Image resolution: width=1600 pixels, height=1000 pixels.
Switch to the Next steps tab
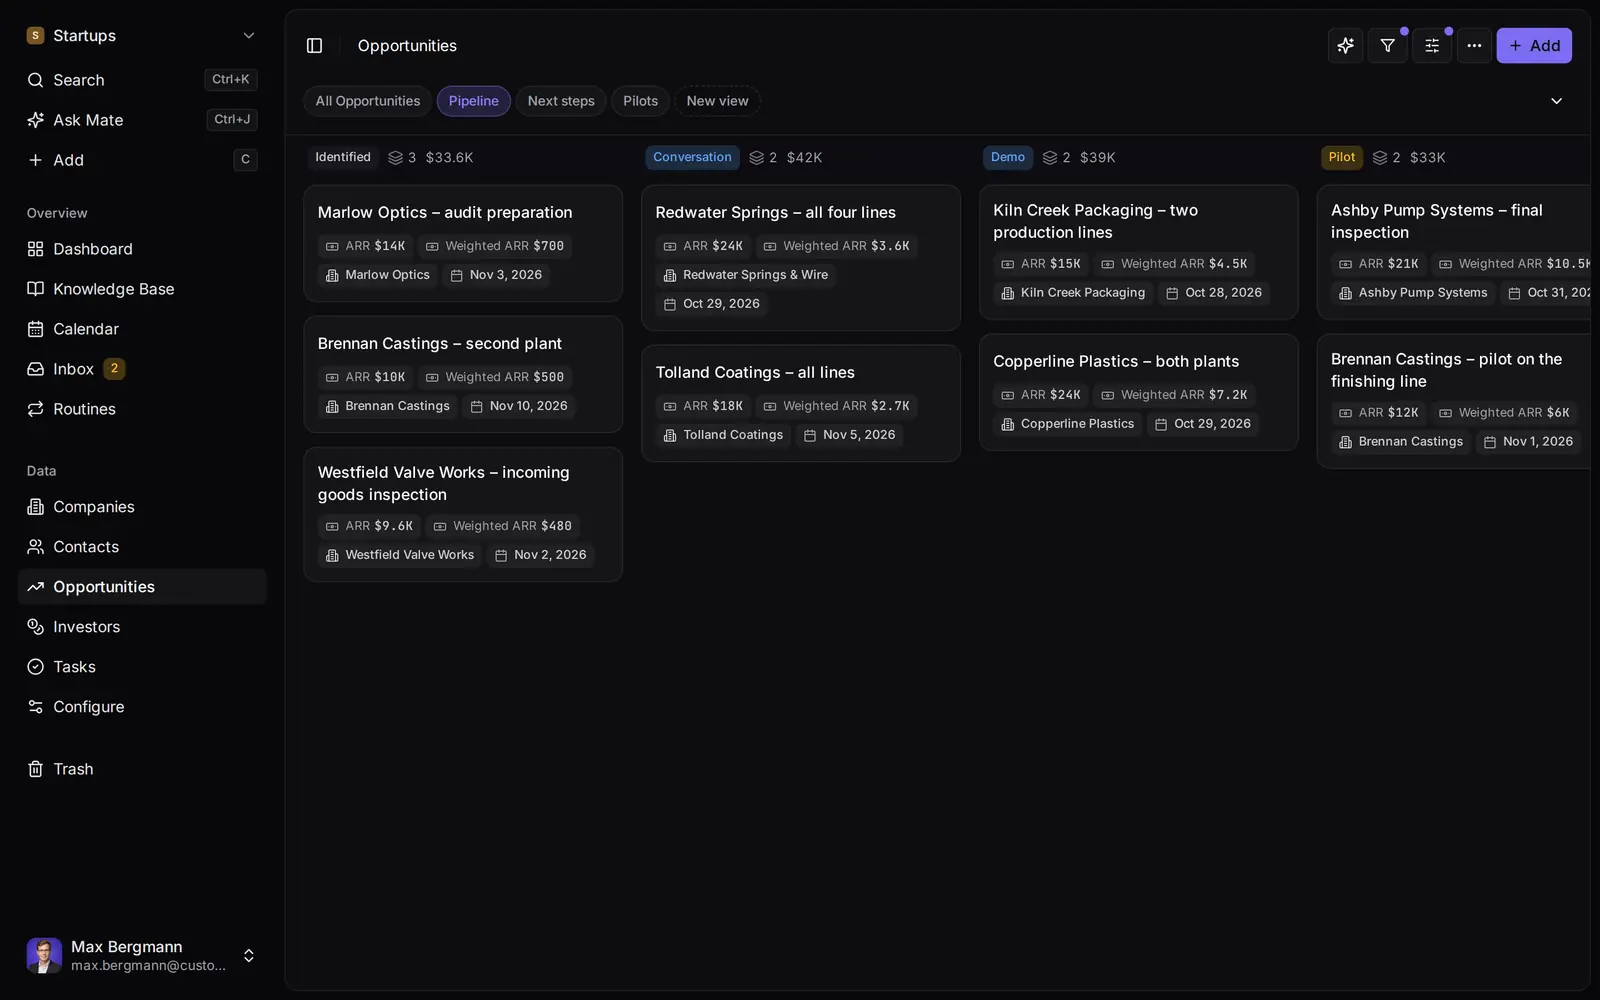pyautogui.click(x=561, y=101)
